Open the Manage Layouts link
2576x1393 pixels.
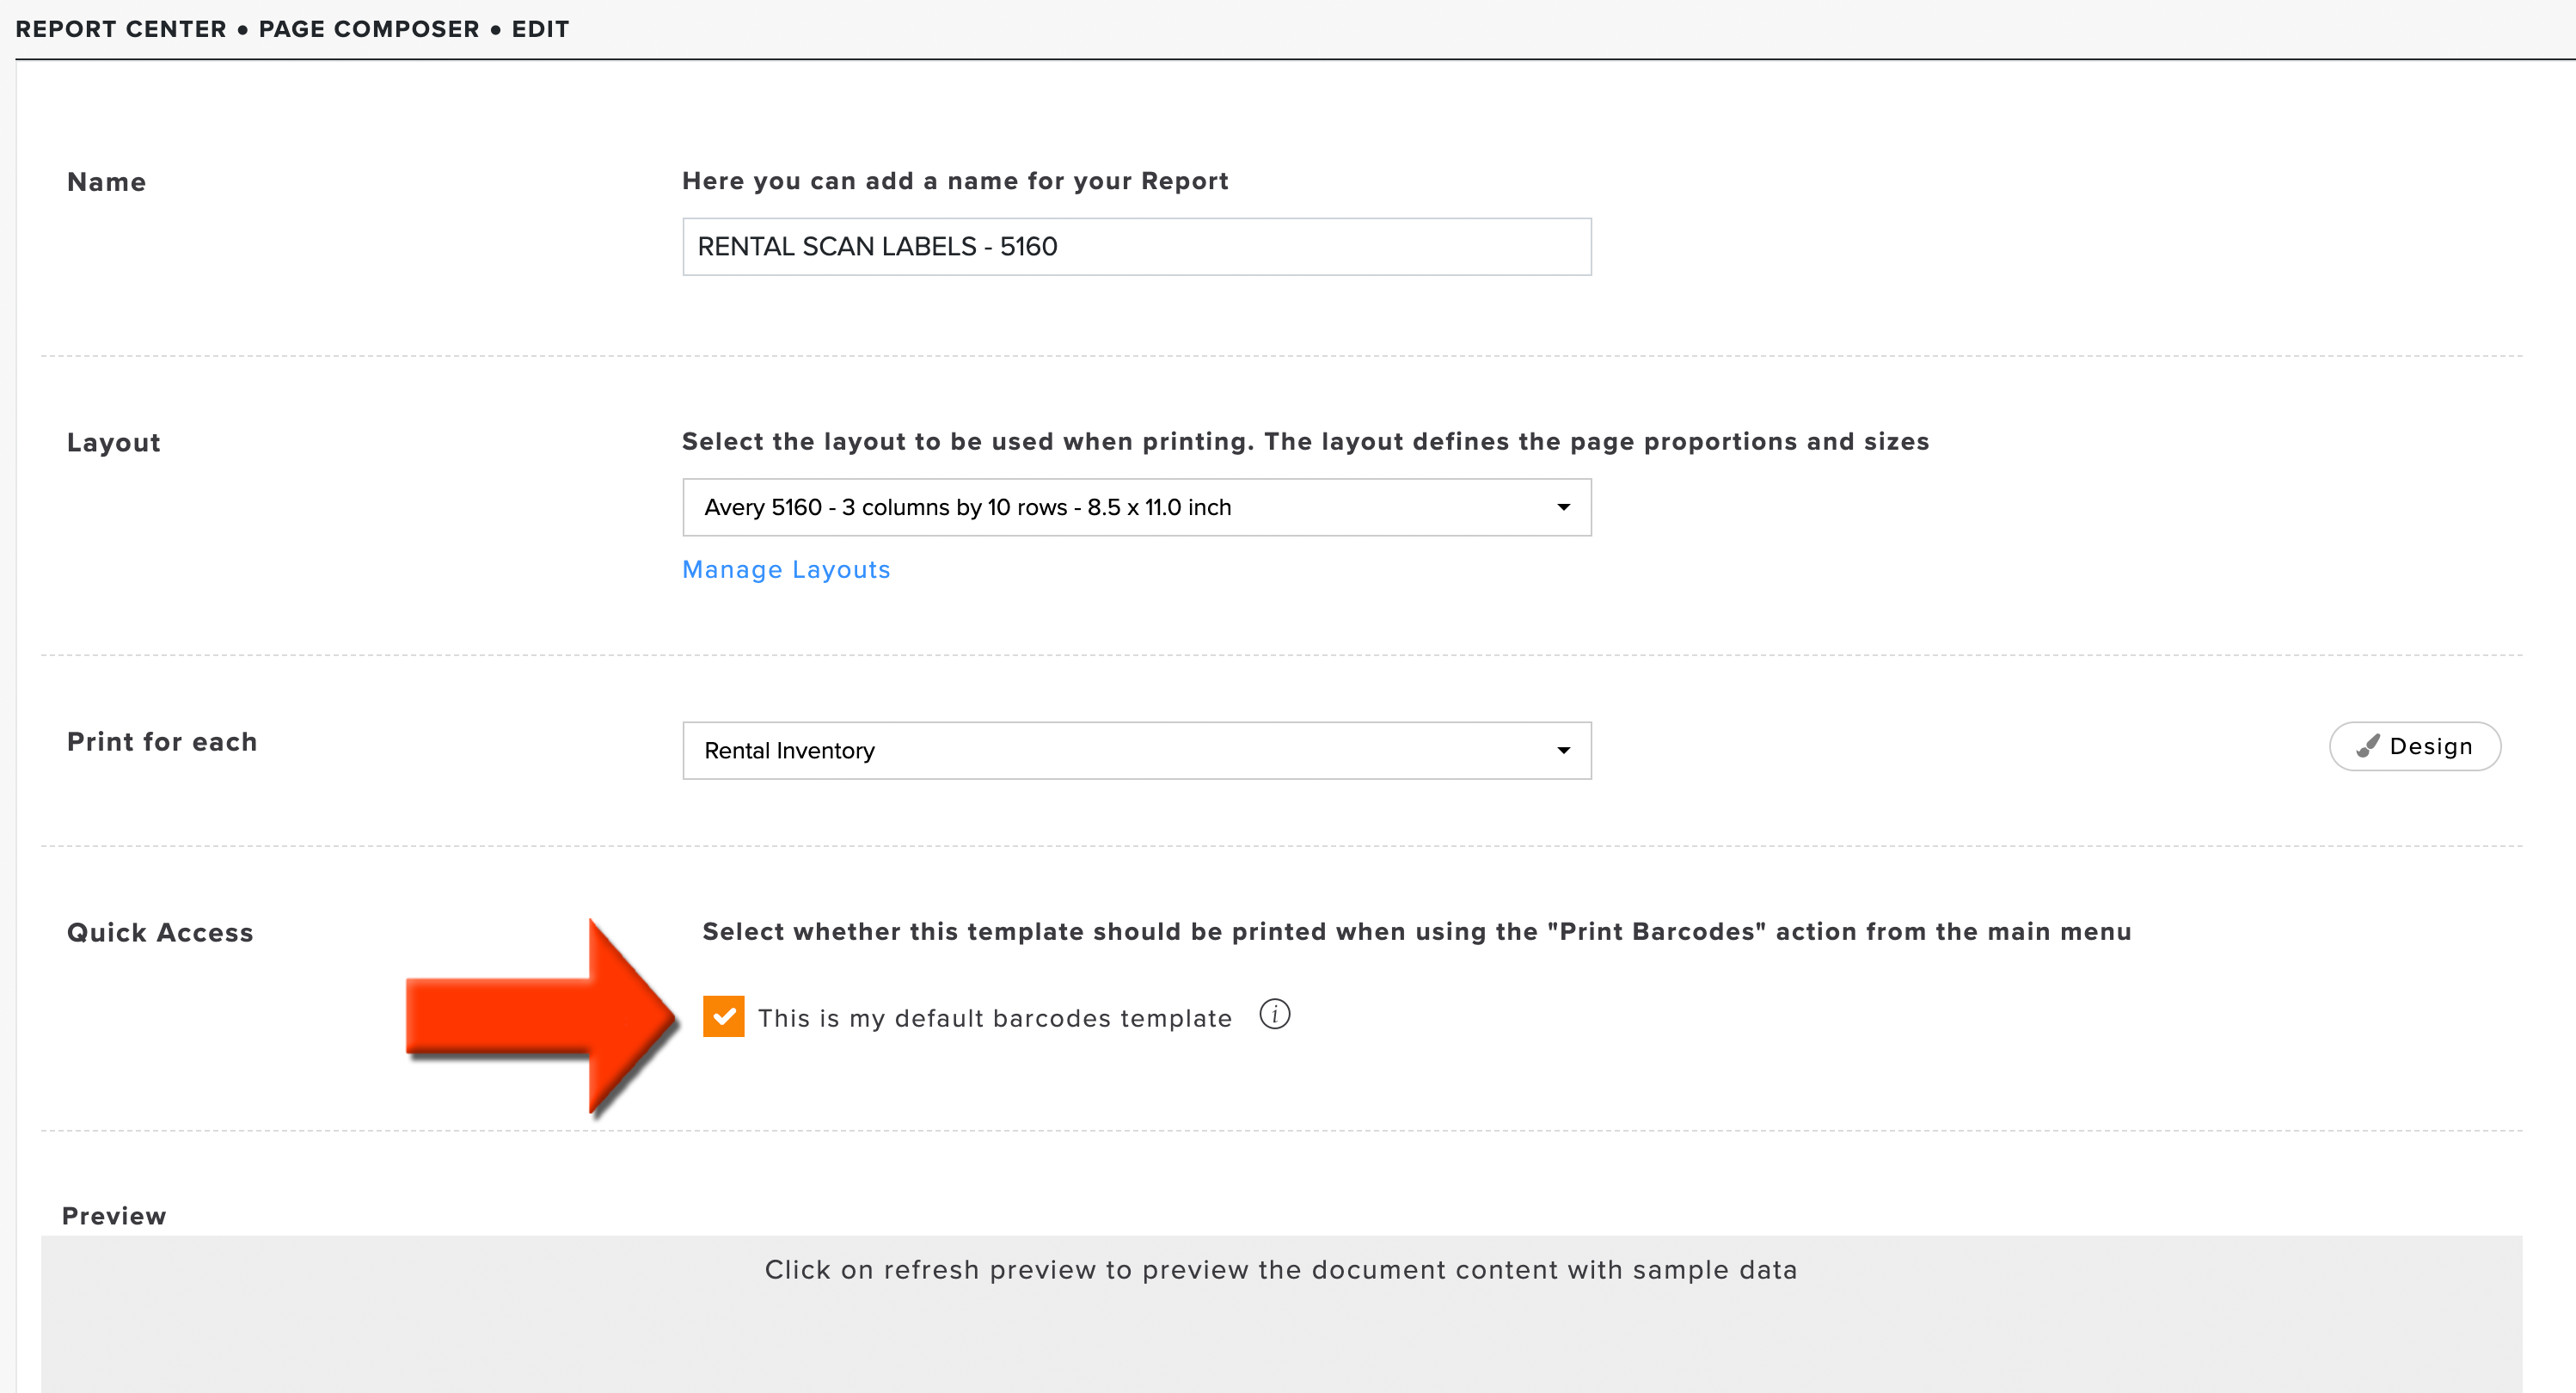point(786,569)
